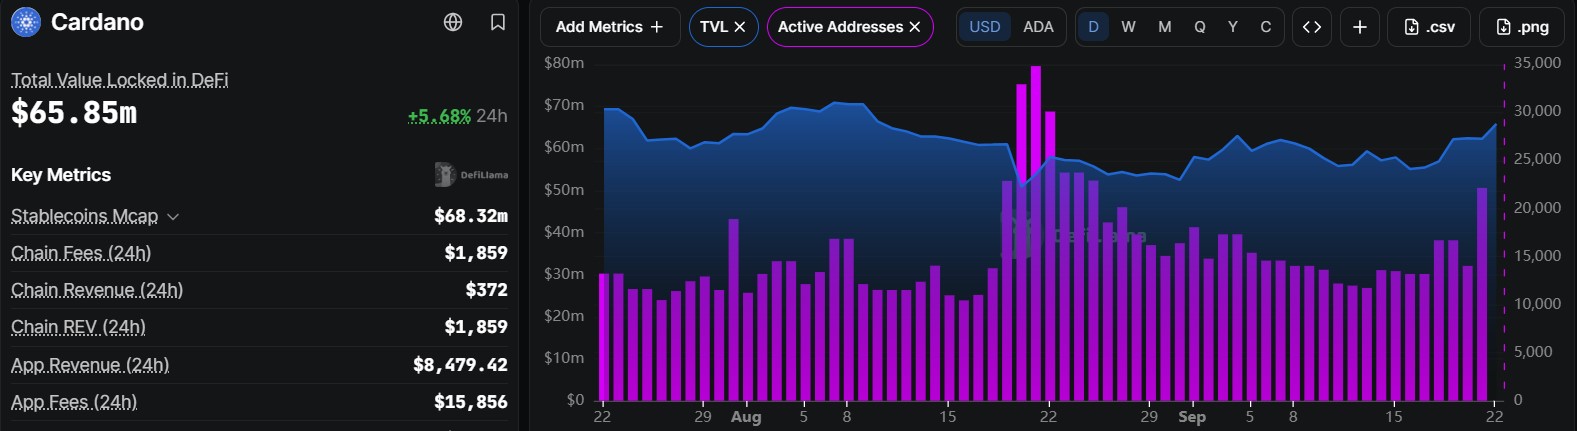Open the Cardano website globe icon
The height and width of the screenshot is (431, 1577).
(x=453, y=22)
